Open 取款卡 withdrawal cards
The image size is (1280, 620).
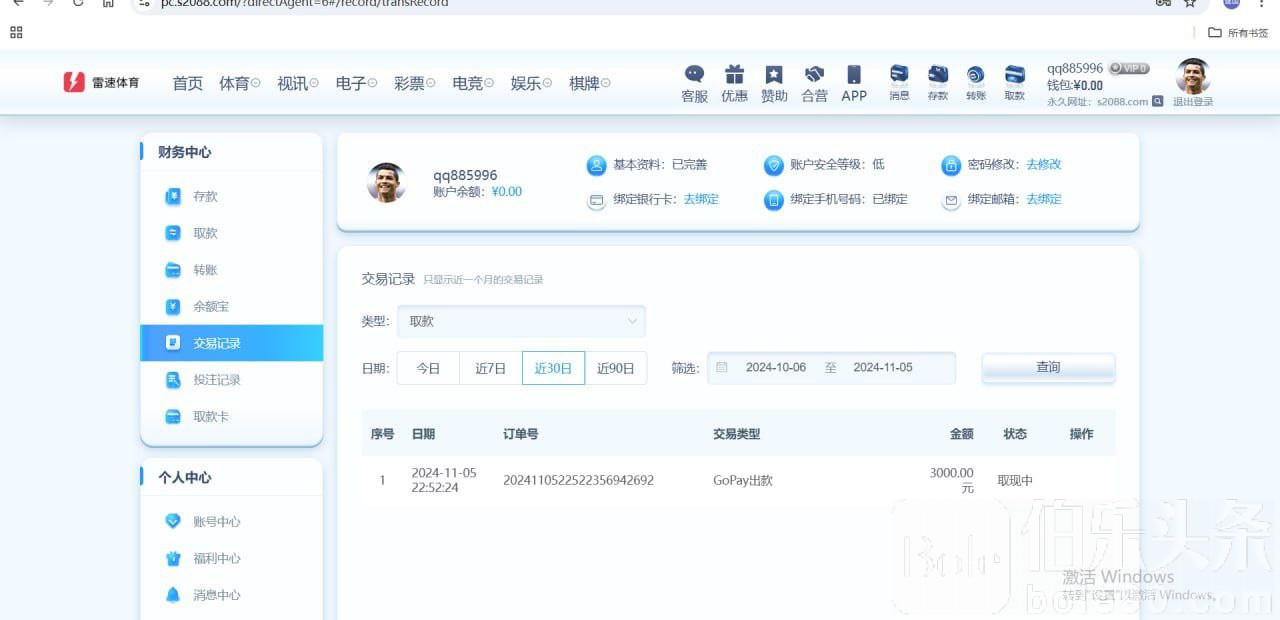click(231, 416)
